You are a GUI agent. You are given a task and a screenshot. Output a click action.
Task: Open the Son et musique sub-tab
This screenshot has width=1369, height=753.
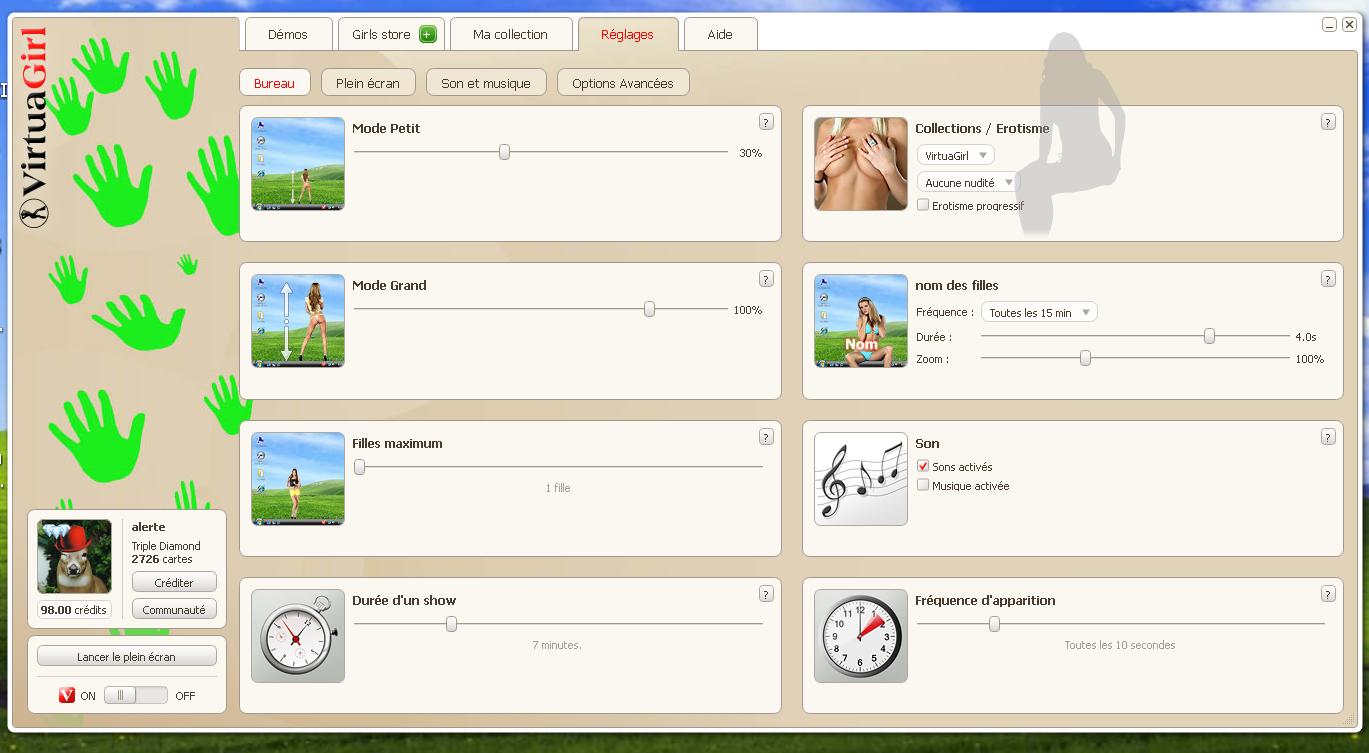486,83
